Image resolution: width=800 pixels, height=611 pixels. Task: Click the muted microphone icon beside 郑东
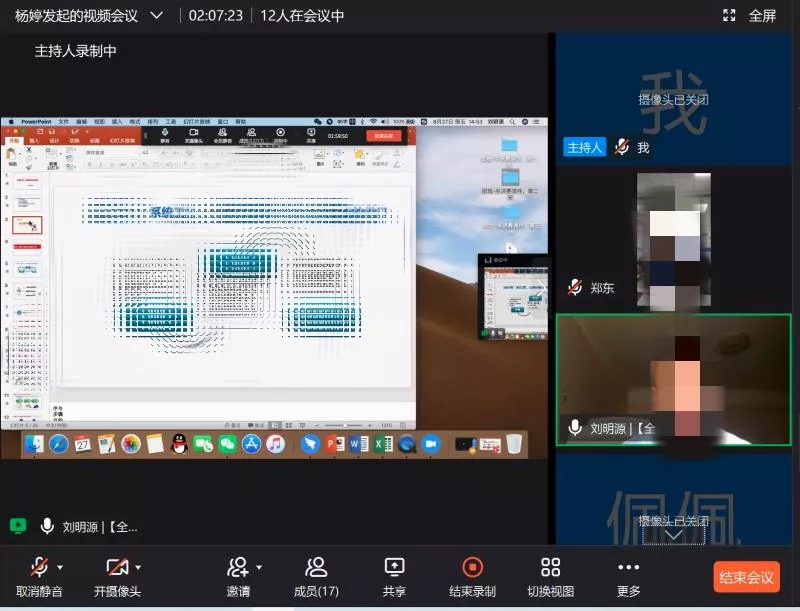pyautogui.click(x=575, y=288)
